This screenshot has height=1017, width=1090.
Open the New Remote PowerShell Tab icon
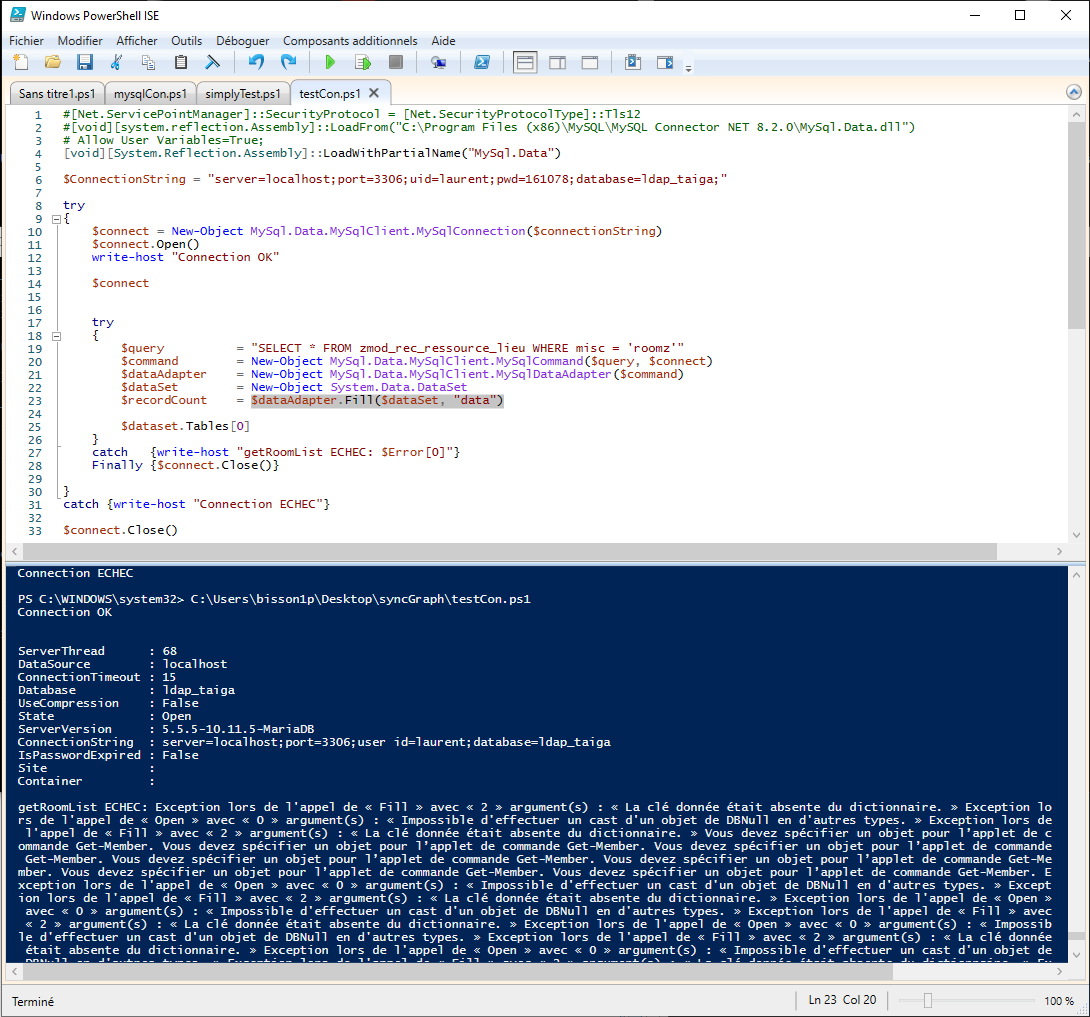click(438, 63)
